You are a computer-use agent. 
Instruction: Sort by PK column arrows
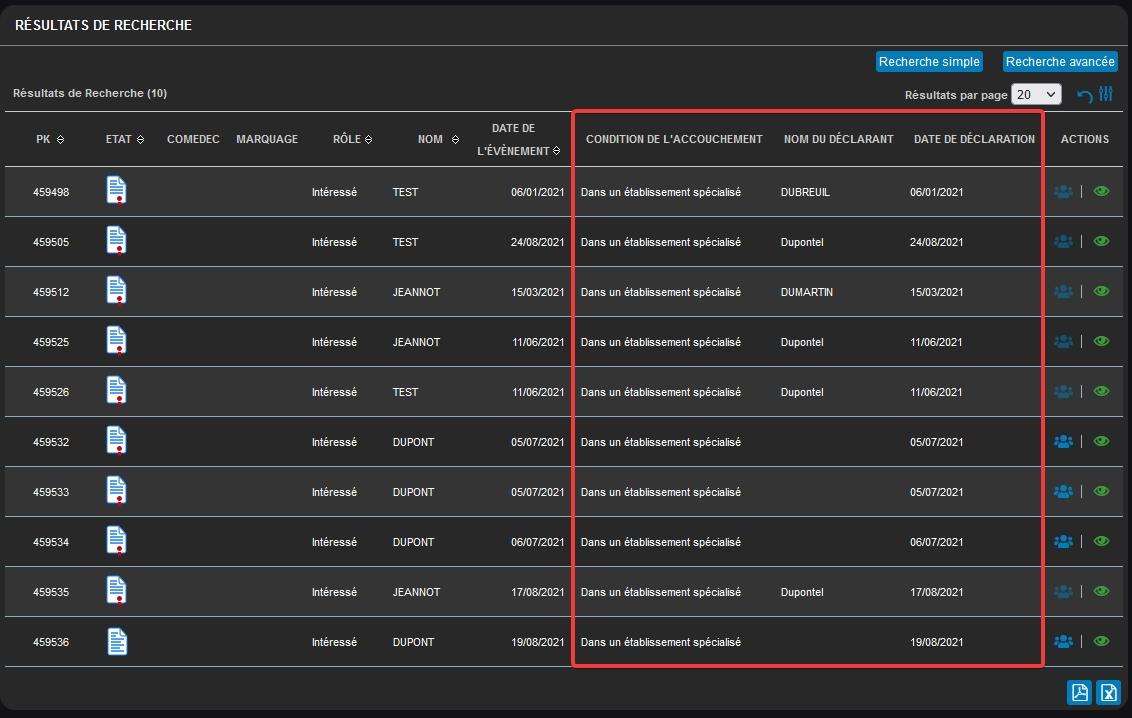[x=61, y=140]
